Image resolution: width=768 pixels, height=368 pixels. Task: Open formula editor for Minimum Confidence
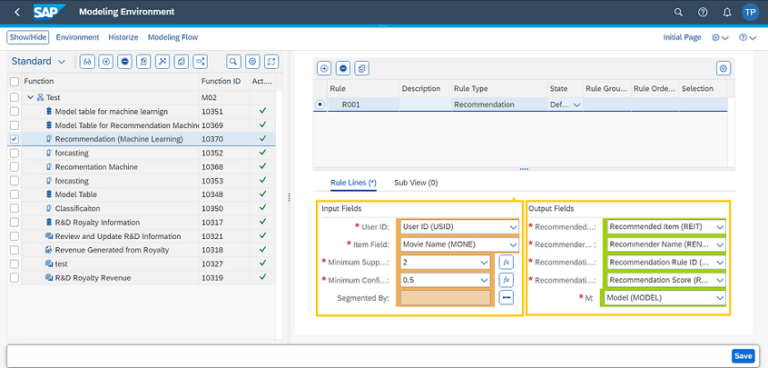click(x=506, y=280)
